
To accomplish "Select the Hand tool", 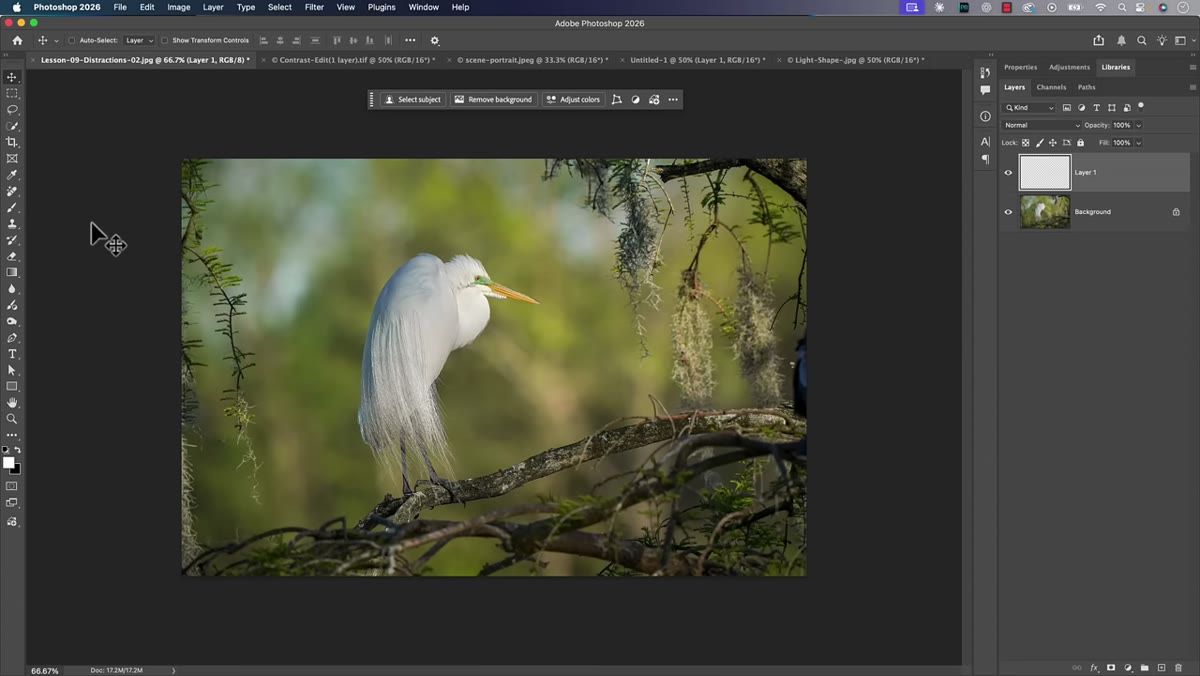I will [x=12, y=402].
